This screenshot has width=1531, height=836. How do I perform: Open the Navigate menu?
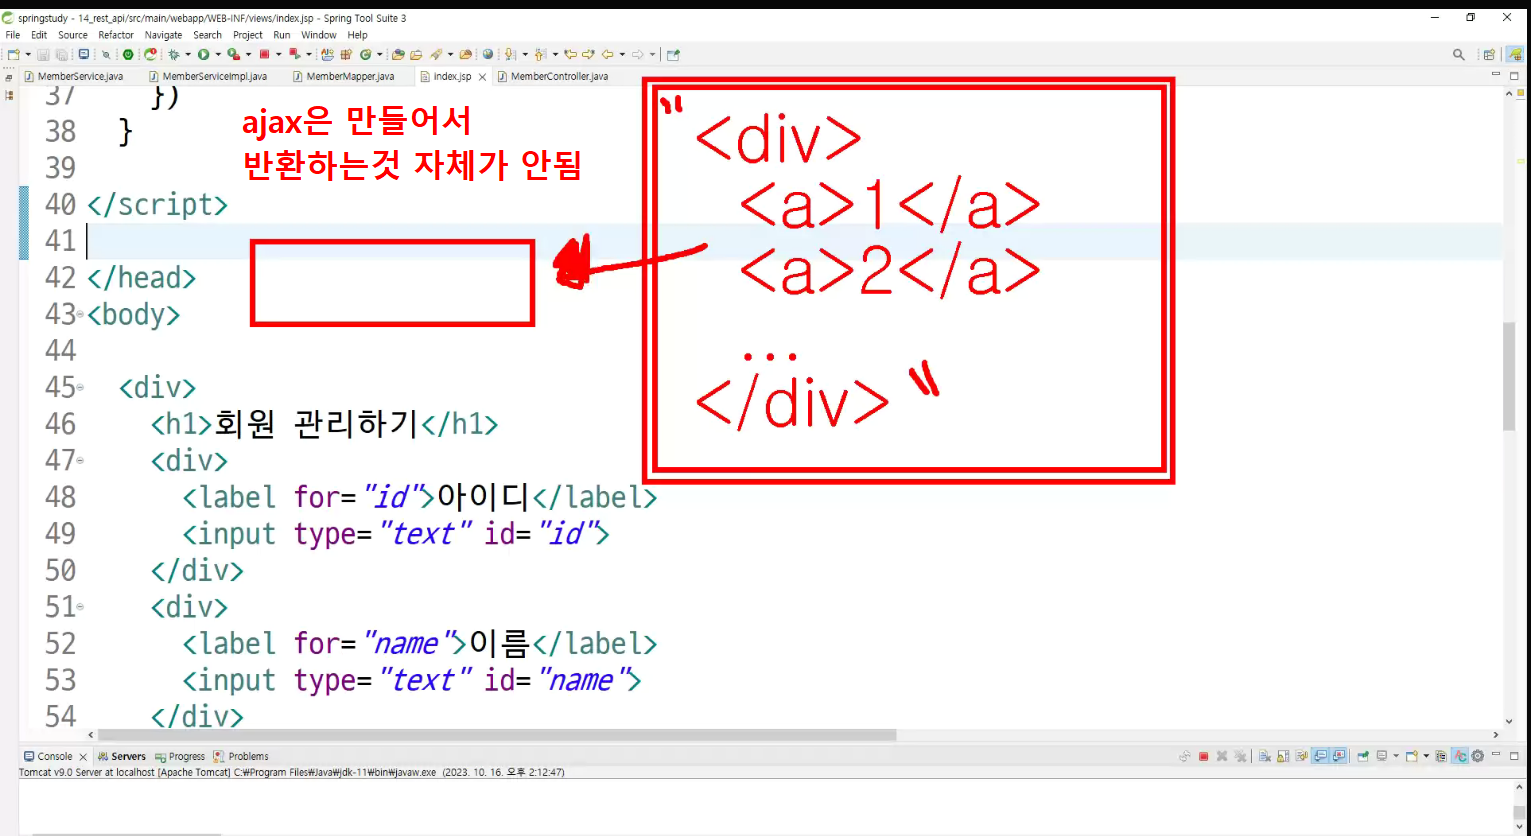[x=164, y=35]
